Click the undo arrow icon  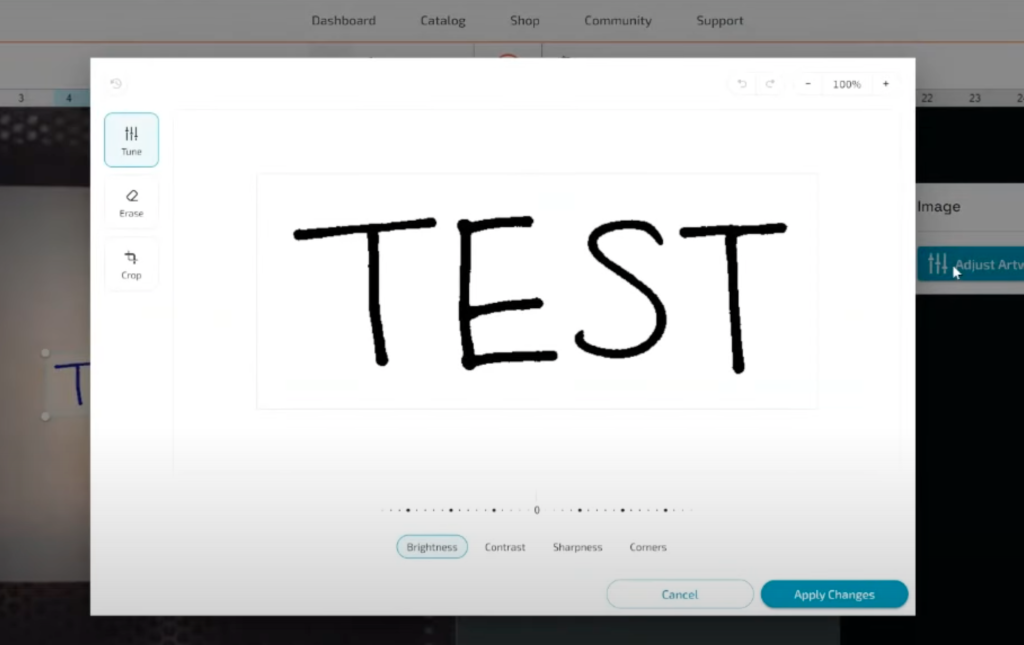point(742,84)
